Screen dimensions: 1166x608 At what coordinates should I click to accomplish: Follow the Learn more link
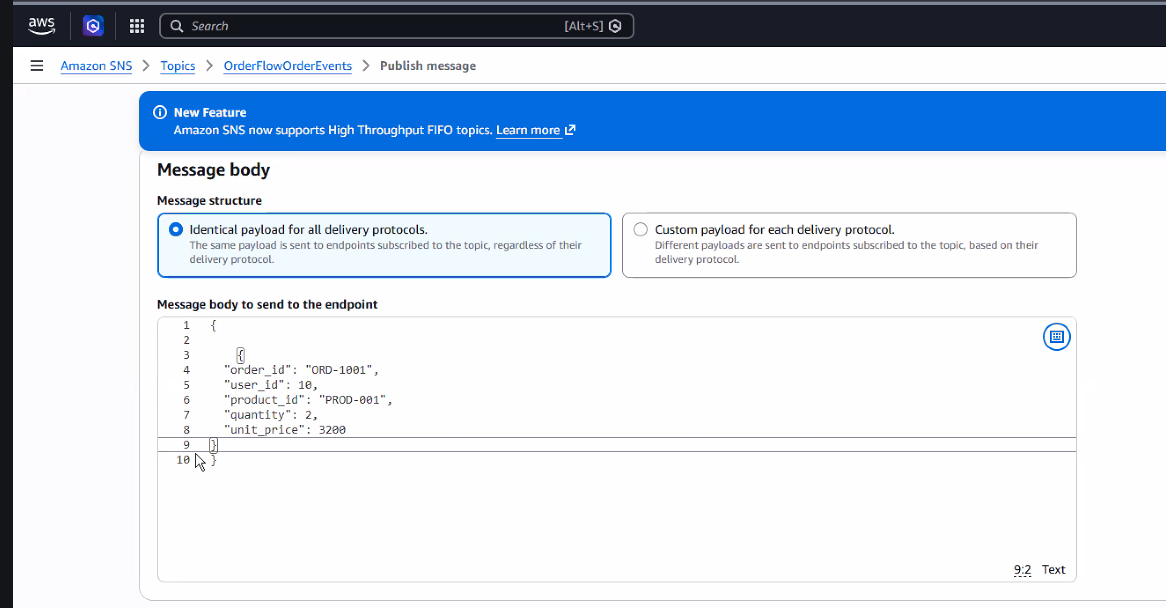point(528,130)
